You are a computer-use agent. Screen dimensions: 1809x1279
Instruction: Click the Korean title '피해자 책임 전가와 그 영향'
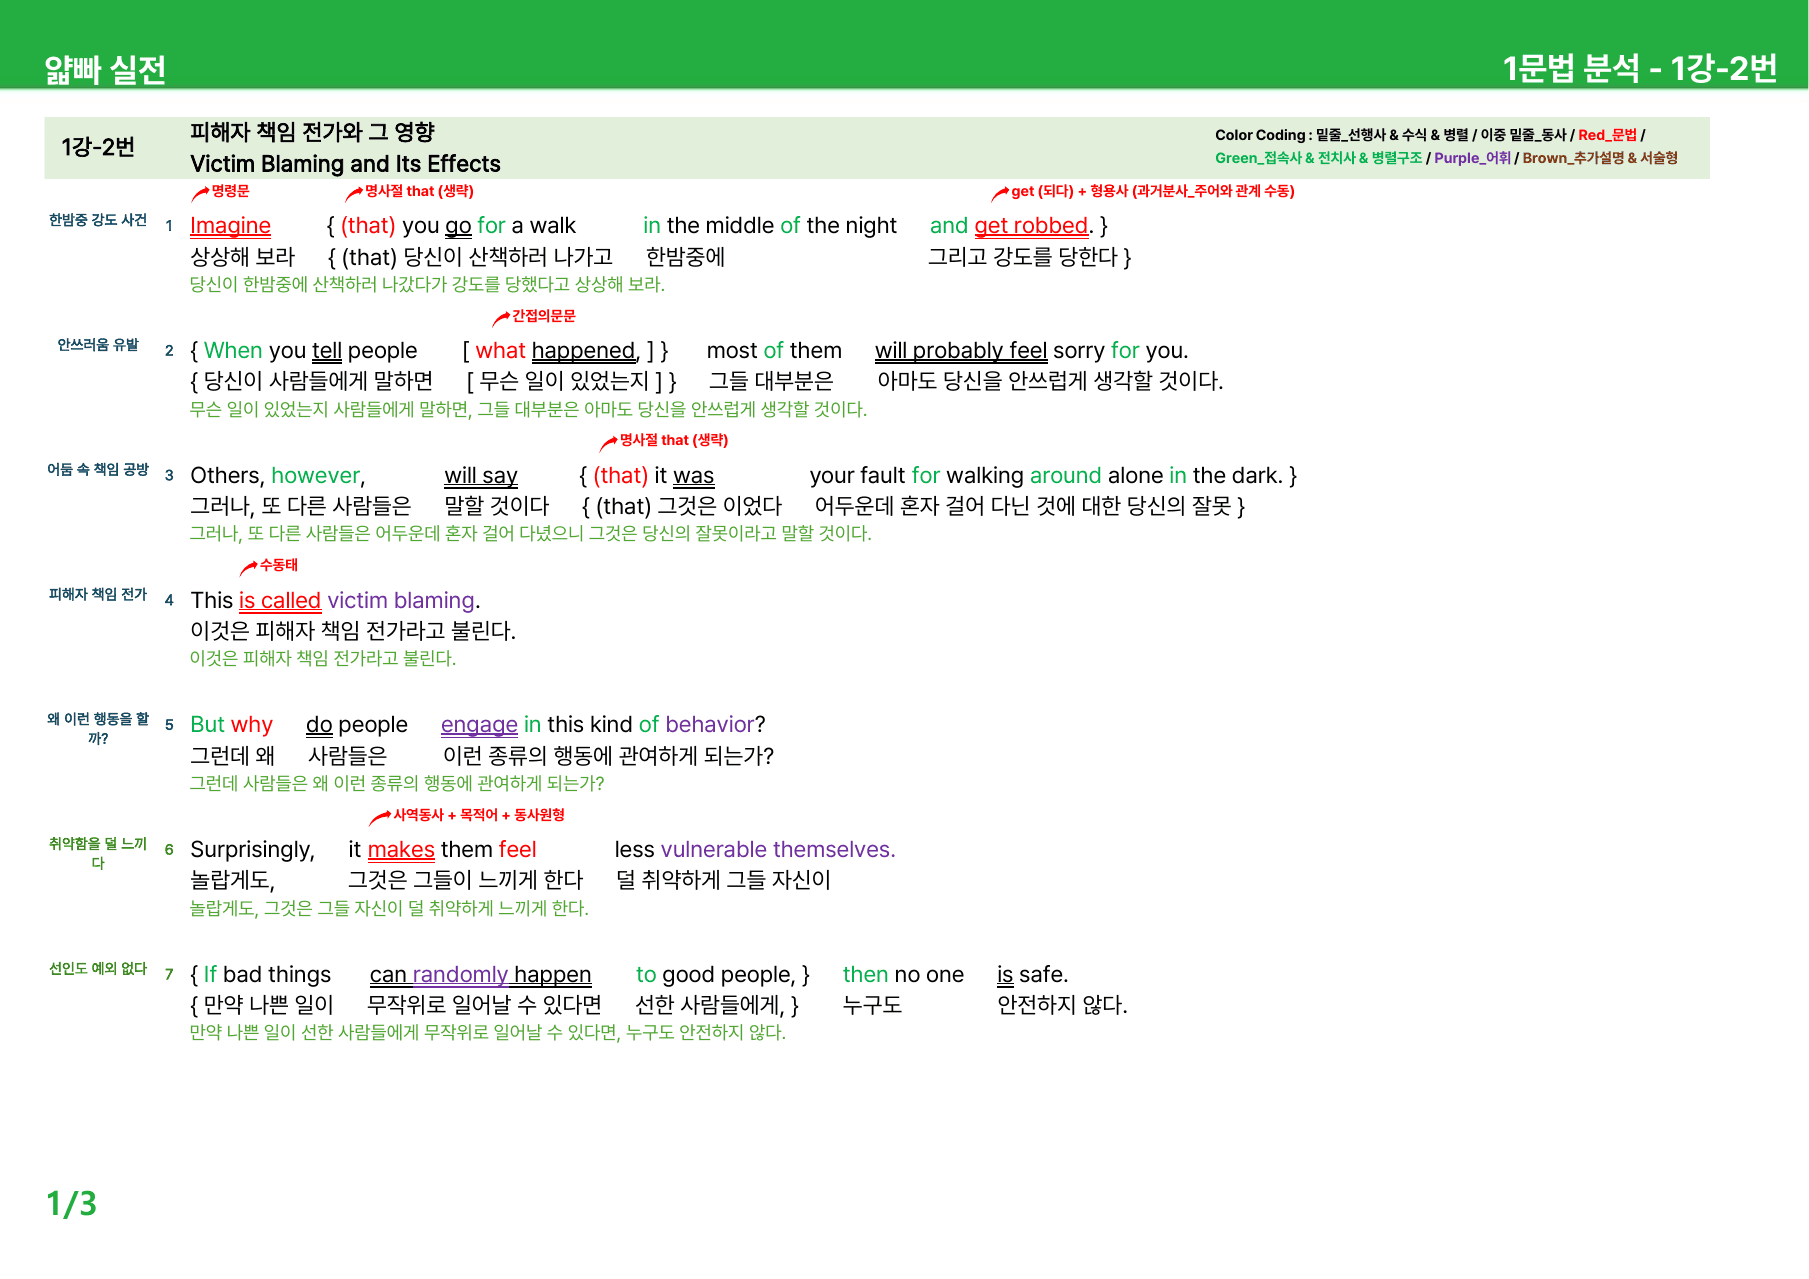click(x=312, y=132)
